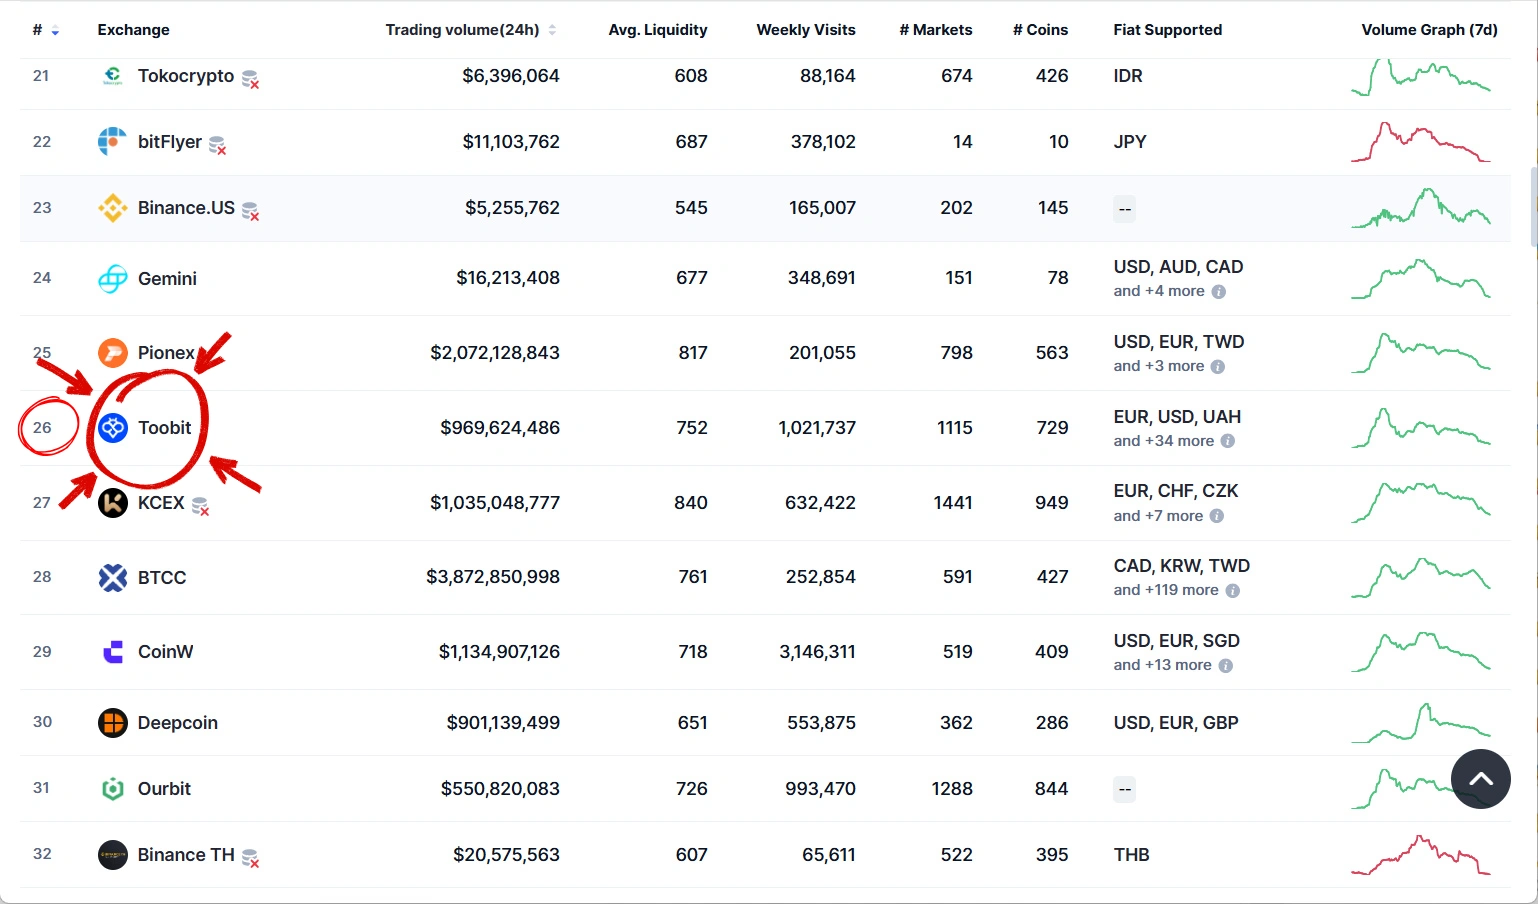Open Pionex's 7d volume graph thumbnail
This screenshot has width=1538, height=904.
coord(1421,353)
